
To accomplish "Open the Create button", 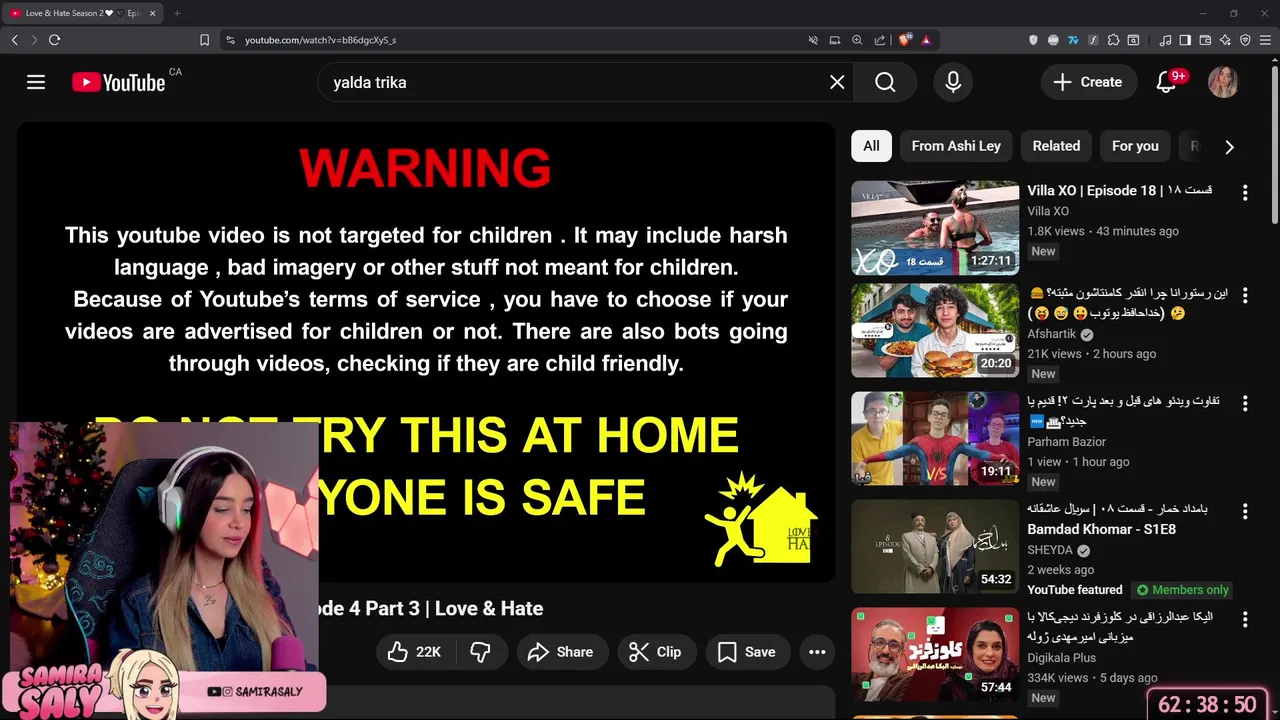I will [1088, 82].
